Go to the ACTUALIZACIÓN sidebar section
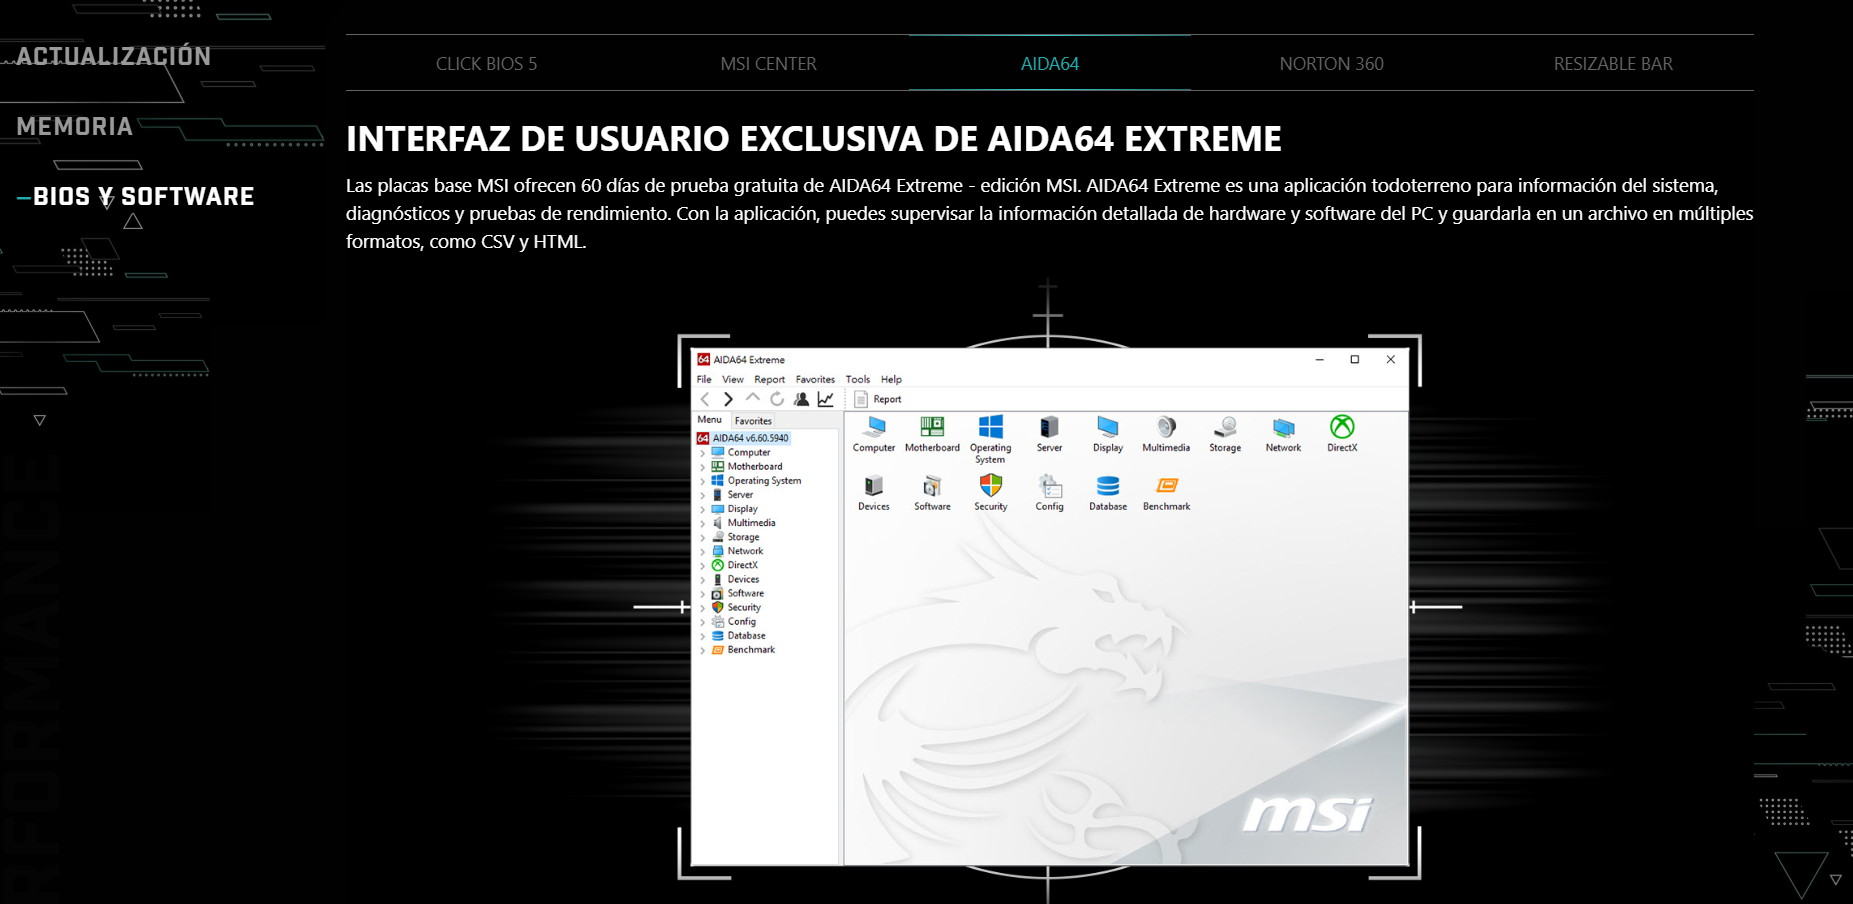The width and height of the screenshot is (1853, 904). (114, 56)
